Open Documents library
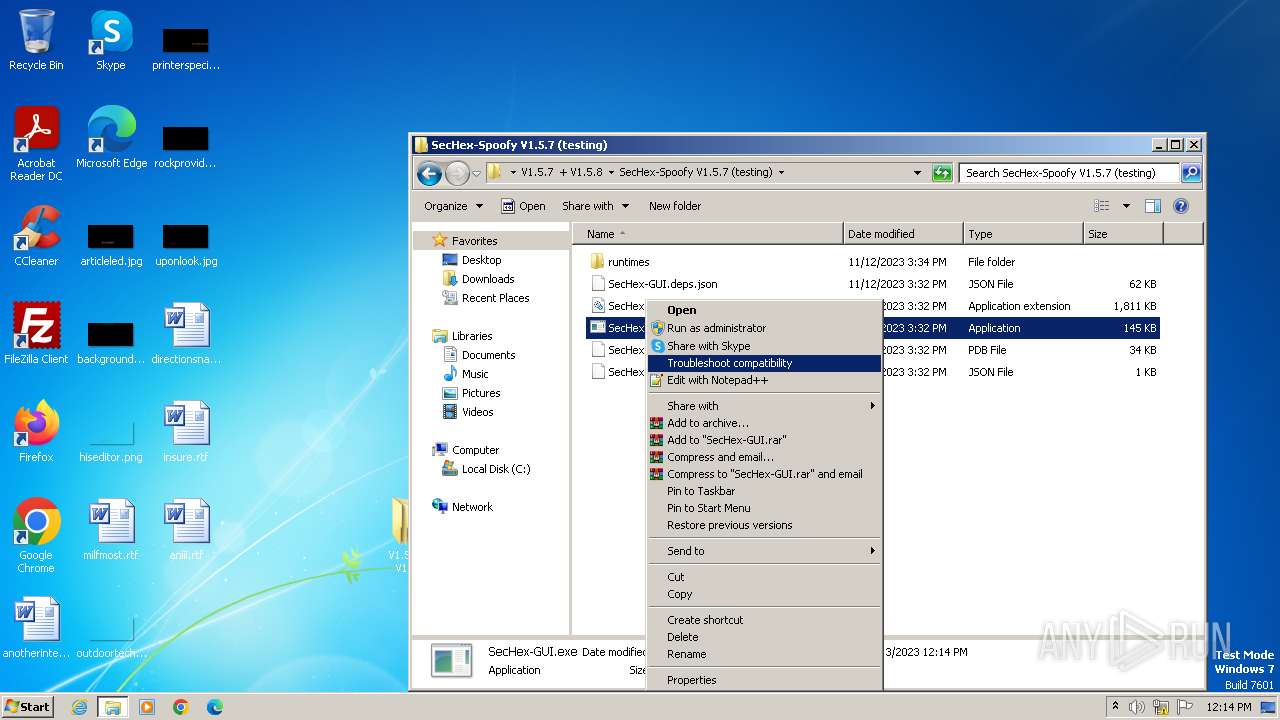This screenshot has width=1280, height=720. [x=488, y=355]
